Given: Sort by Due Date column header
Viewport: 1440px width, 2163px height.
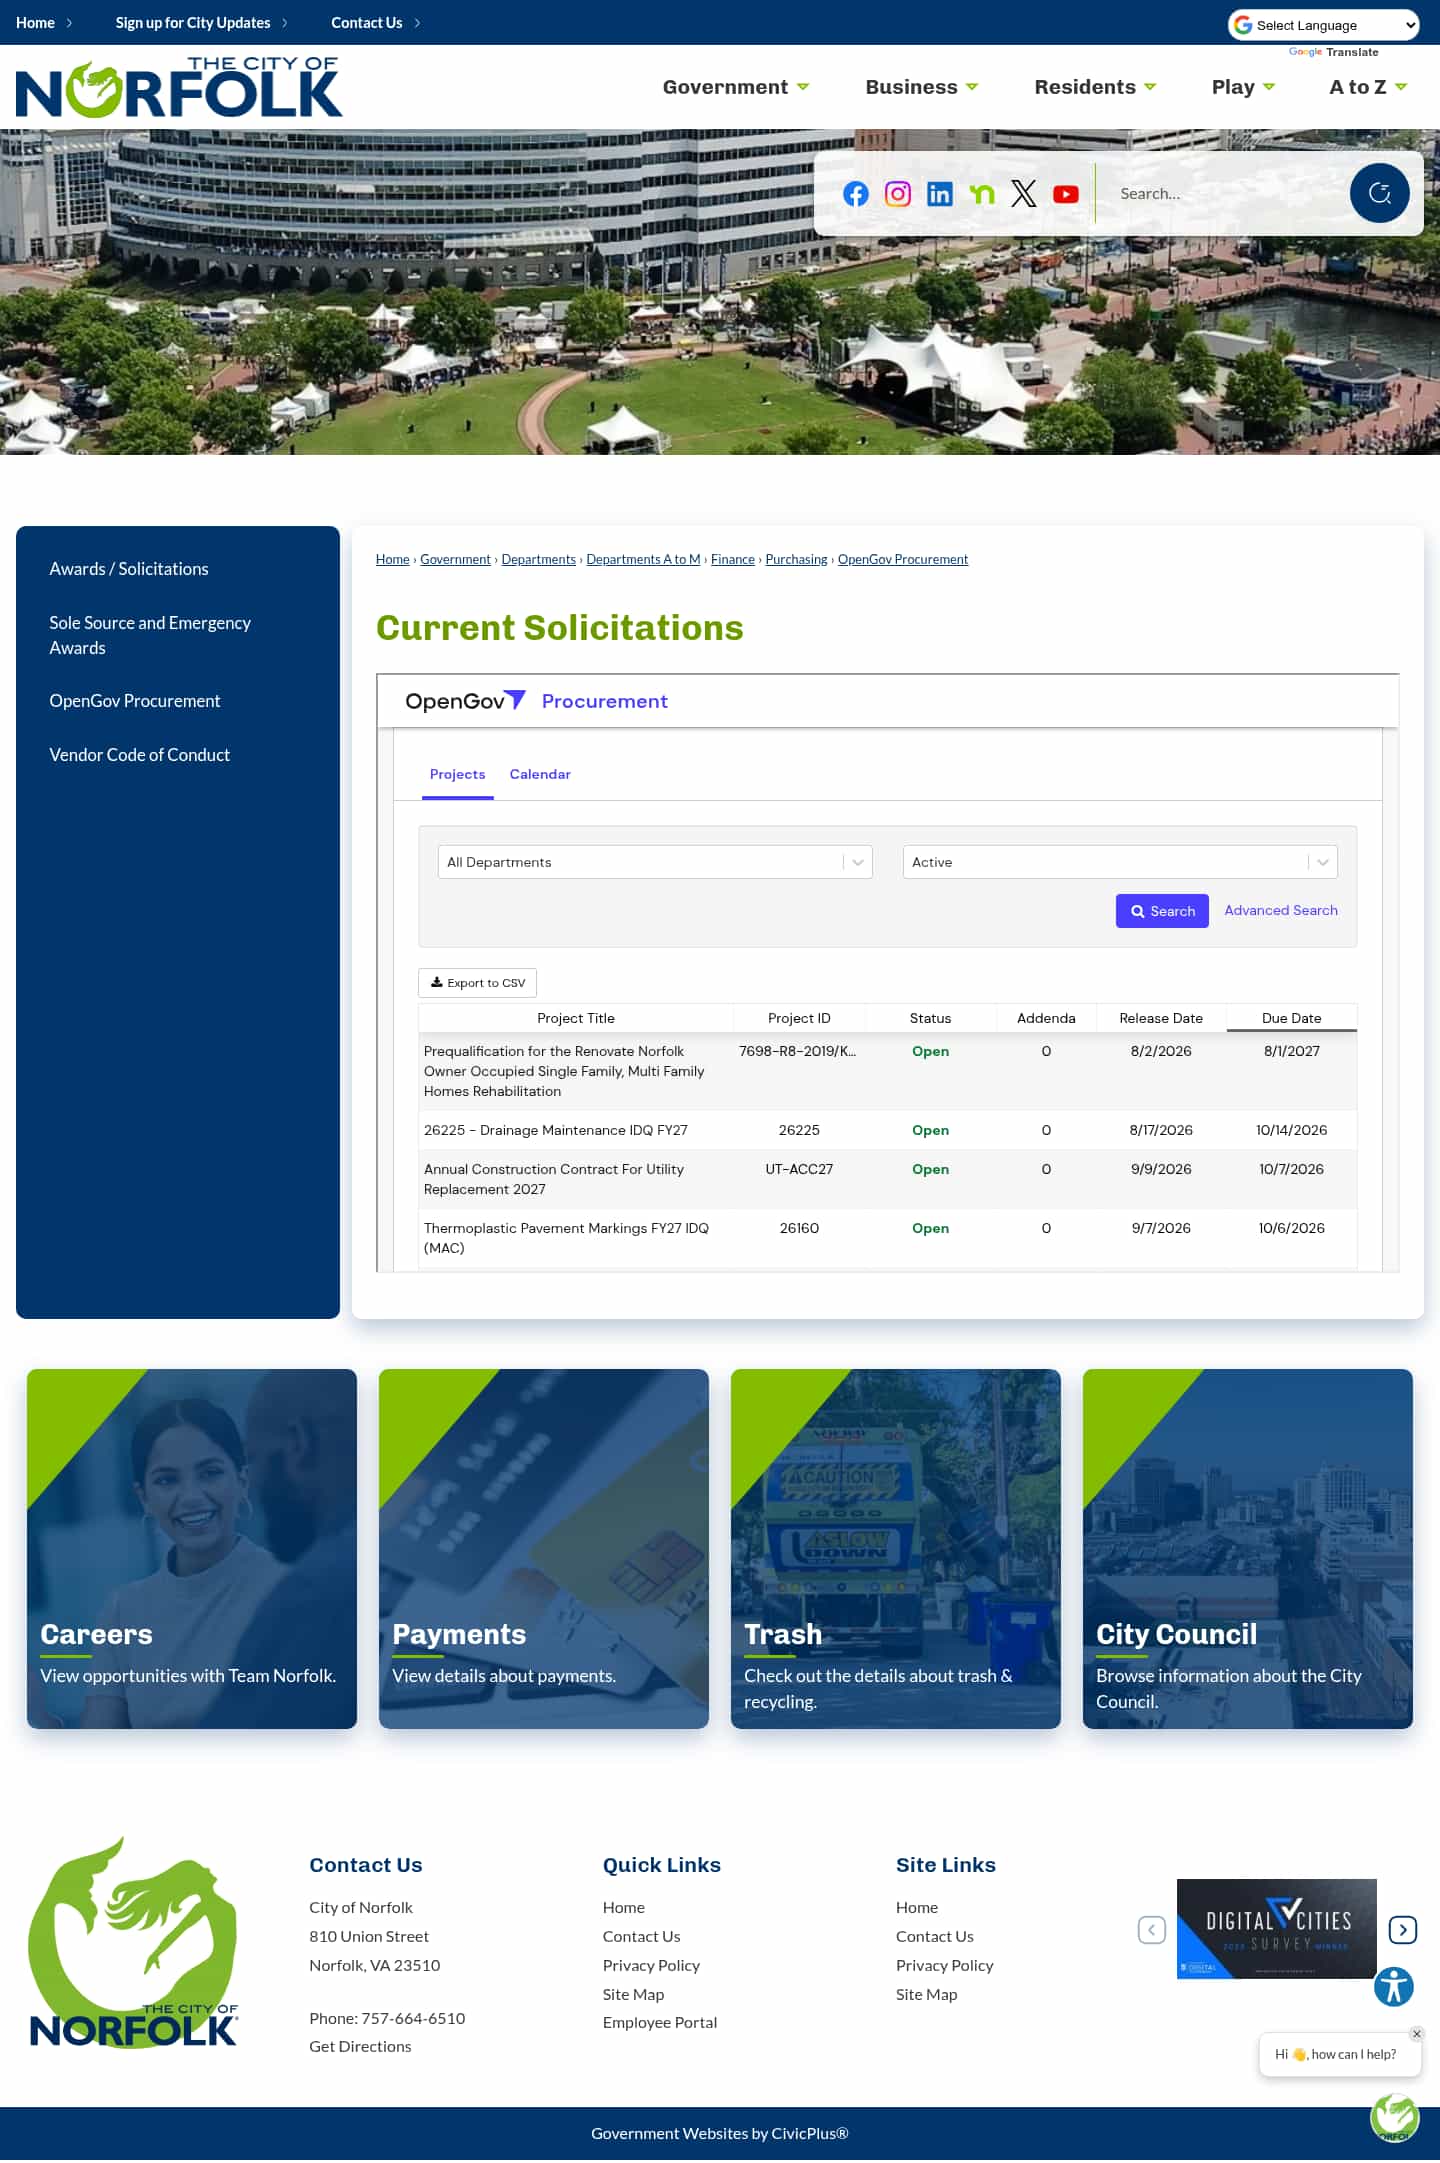Looking at the screenshot, I should (1291, 1018).
